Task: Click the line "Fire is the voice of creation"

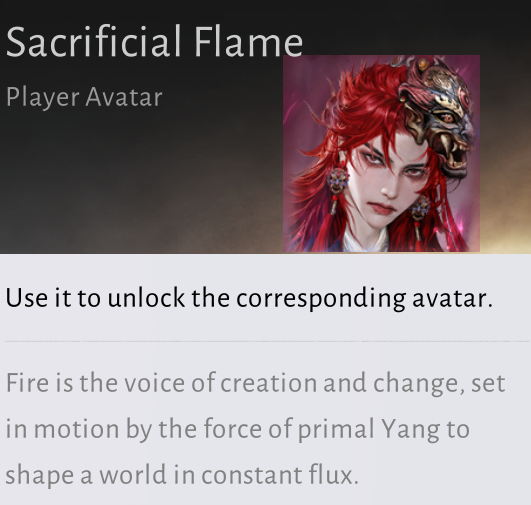Action: pos(162,382)
